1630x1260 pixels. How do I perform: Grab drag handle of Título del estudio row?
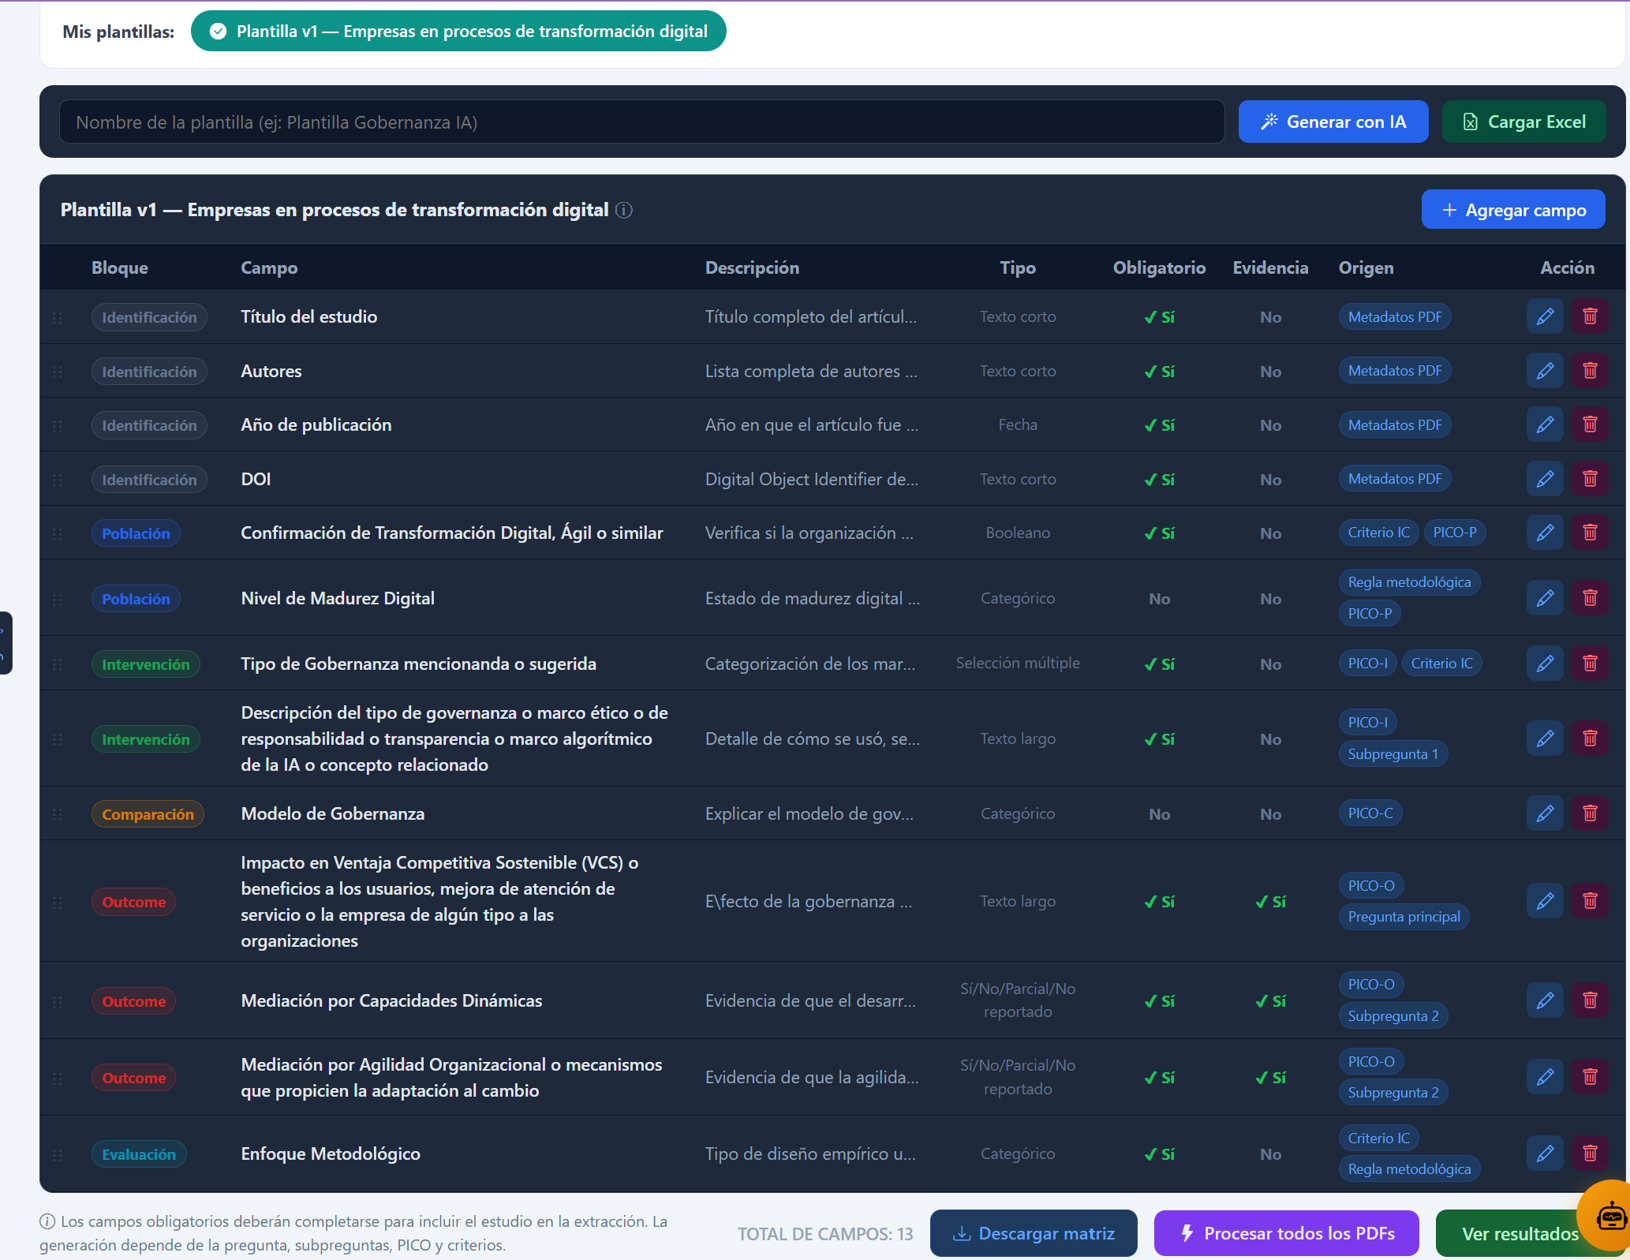58,318
